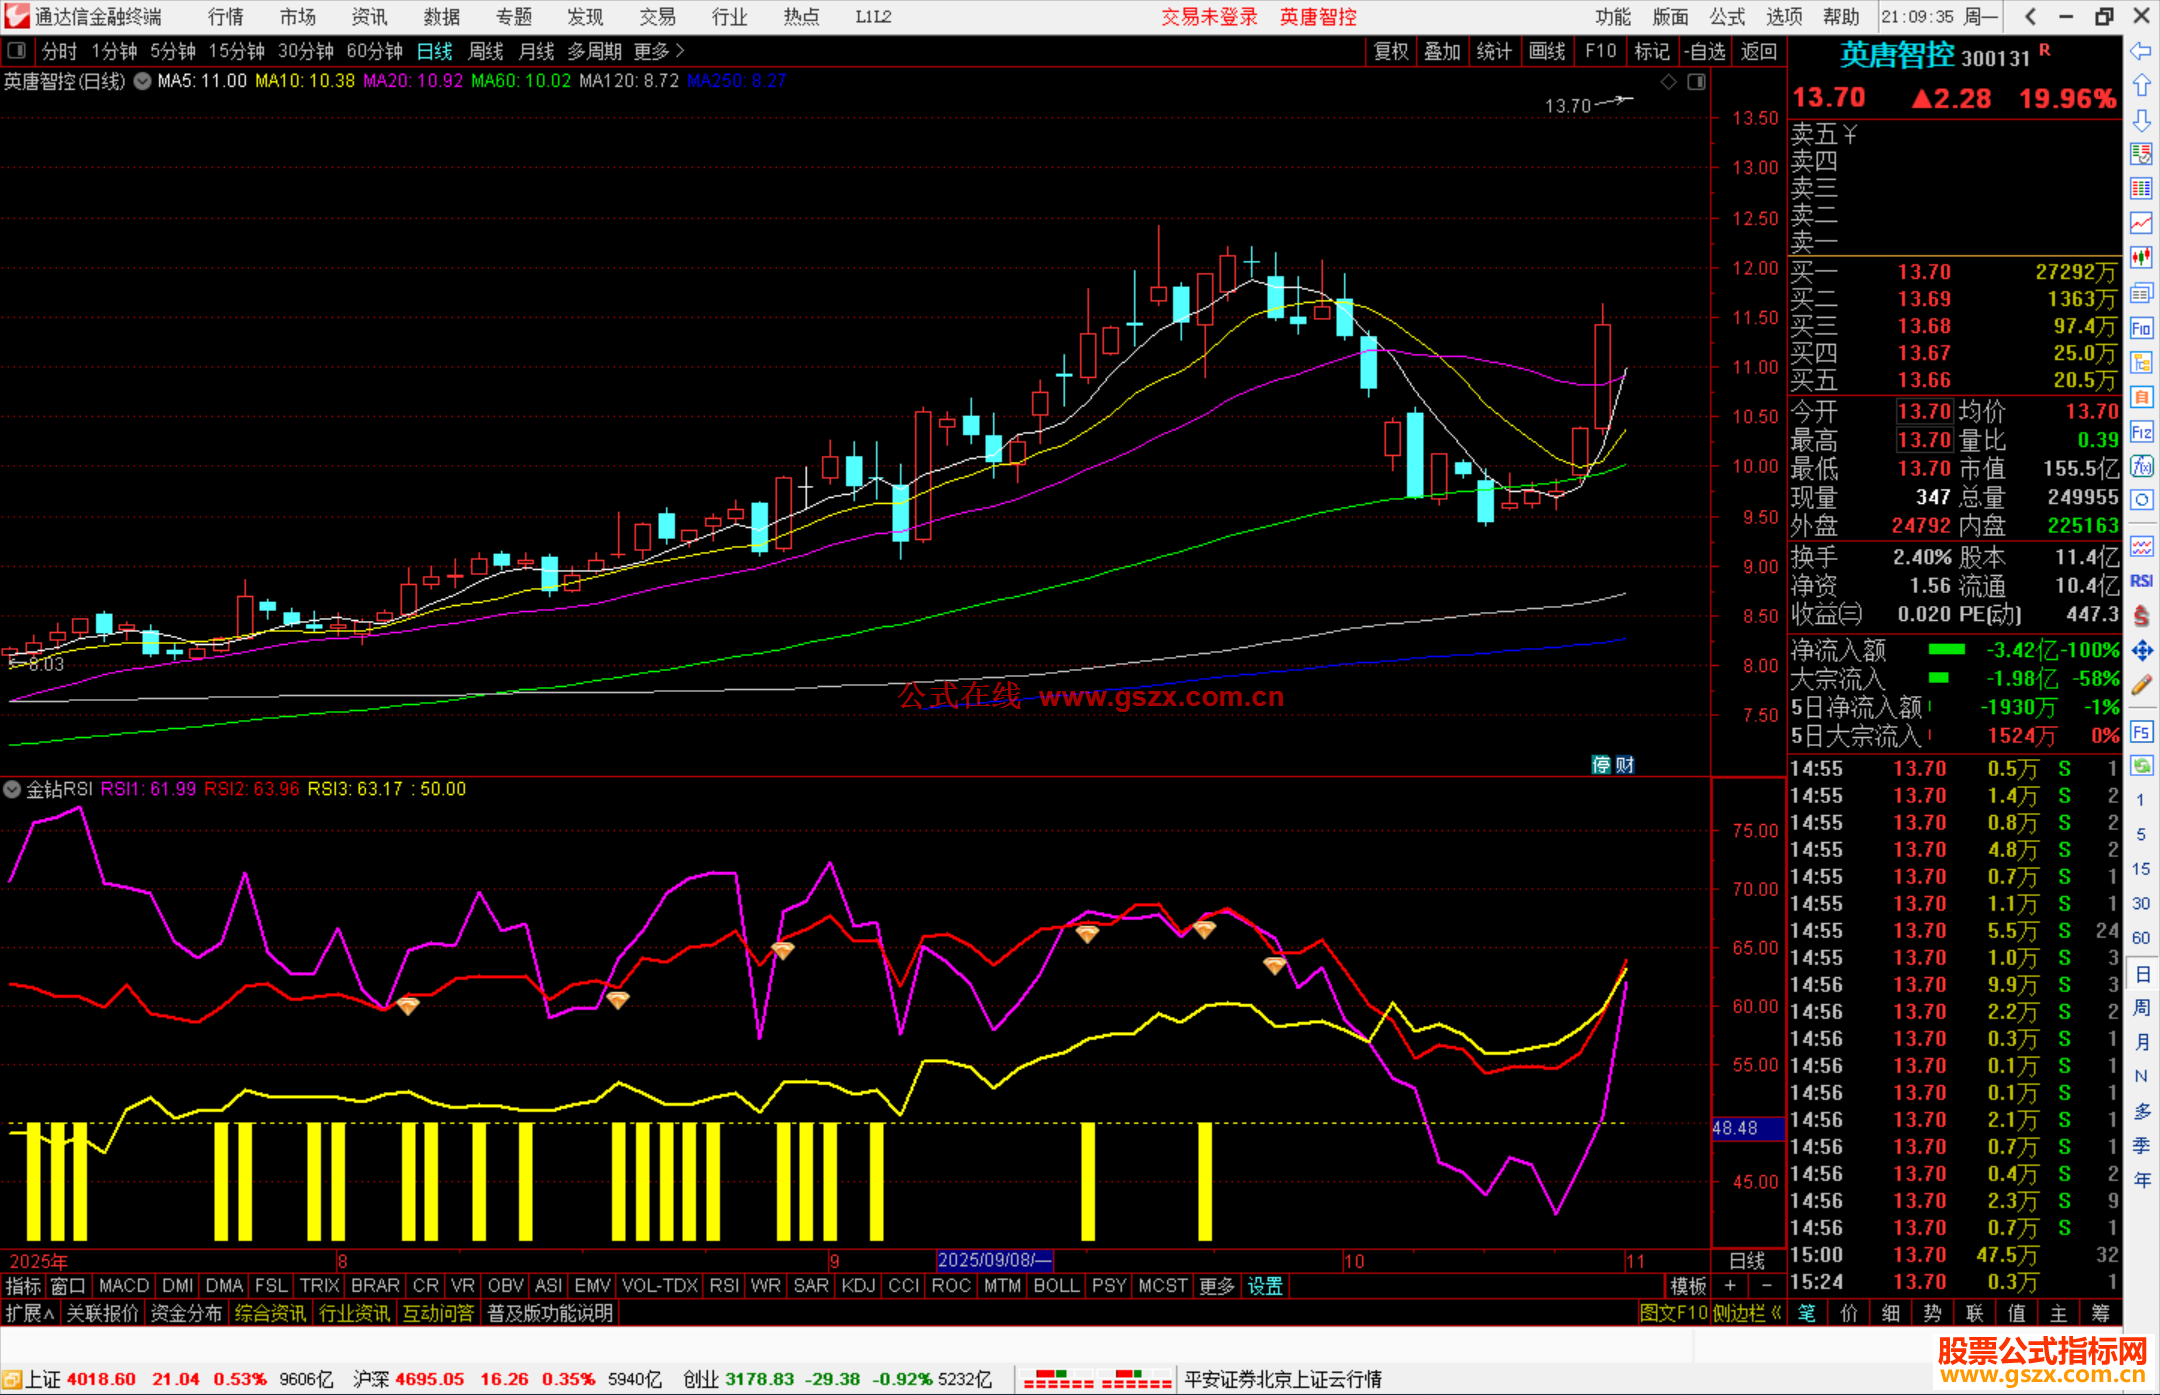
Task: Click the f(x) formula sidebar icon
Action: pos(2141,467)
